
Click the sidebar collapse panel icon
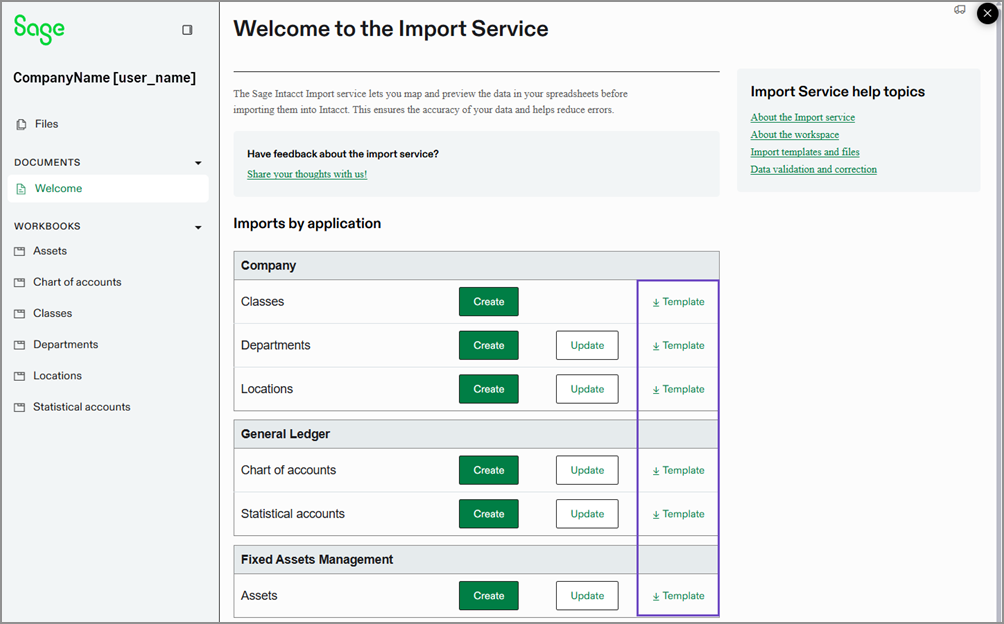point(186,30)
